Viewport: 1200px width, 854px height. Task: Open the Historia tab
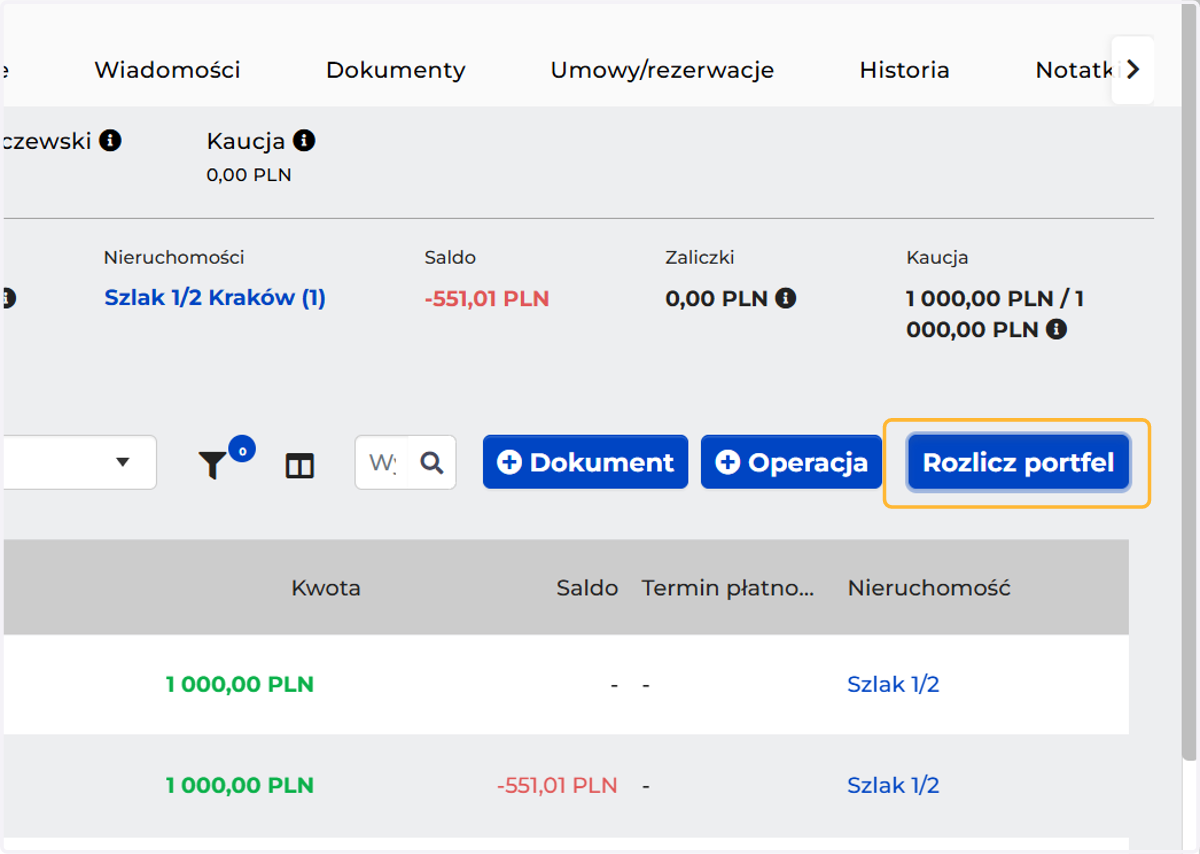pos(904,70)
